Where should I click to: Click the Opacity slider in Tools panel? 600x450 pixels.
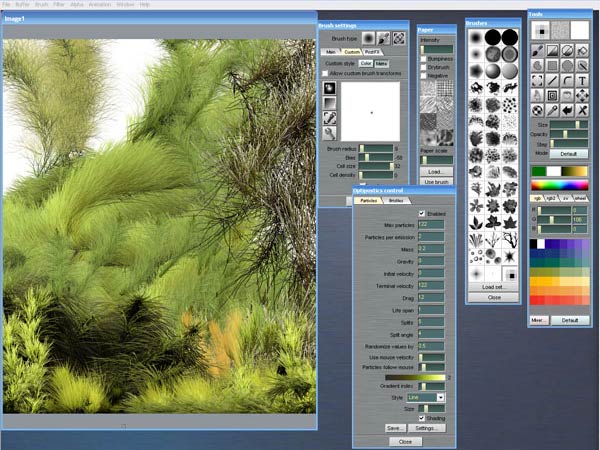[567, 133]
